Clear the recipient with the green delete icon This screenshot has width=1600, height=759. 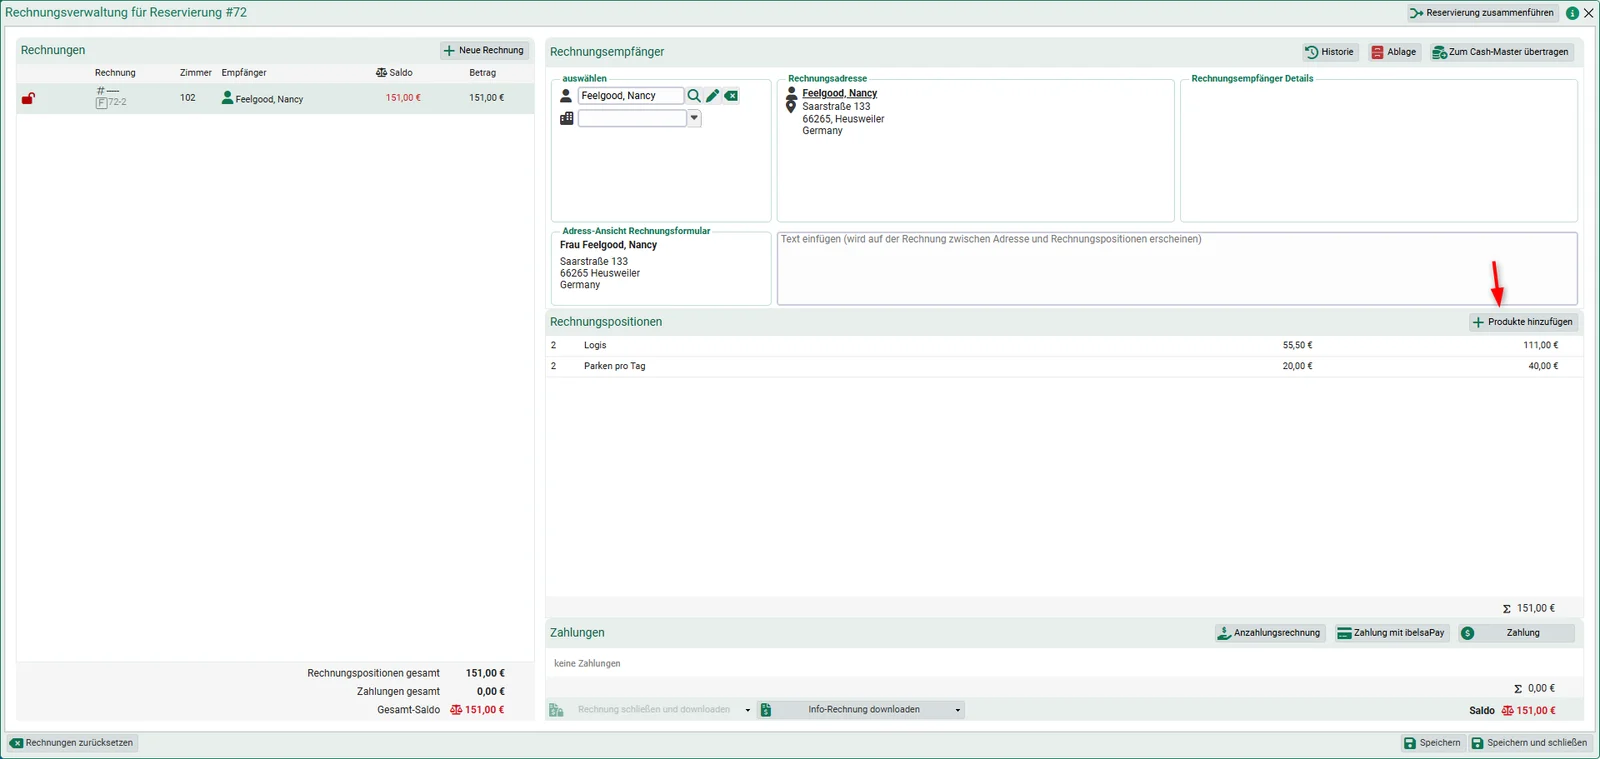pos(731,96)
